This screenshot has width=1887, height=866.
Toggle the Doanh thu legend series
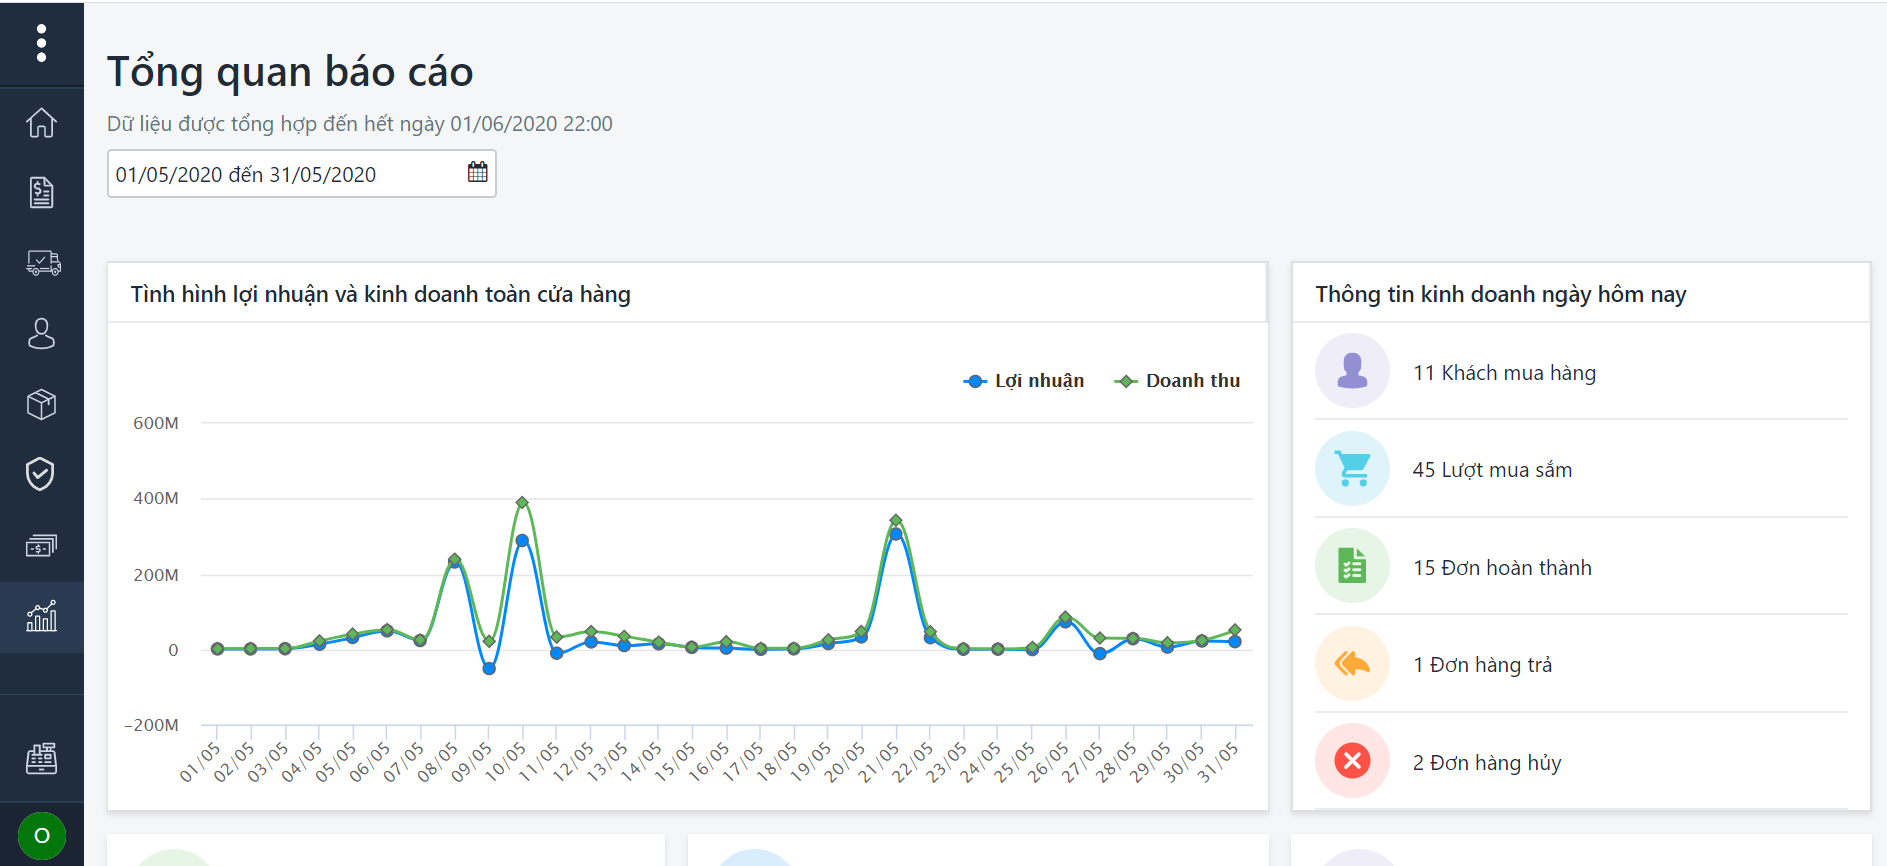(x=1177, y=381)
